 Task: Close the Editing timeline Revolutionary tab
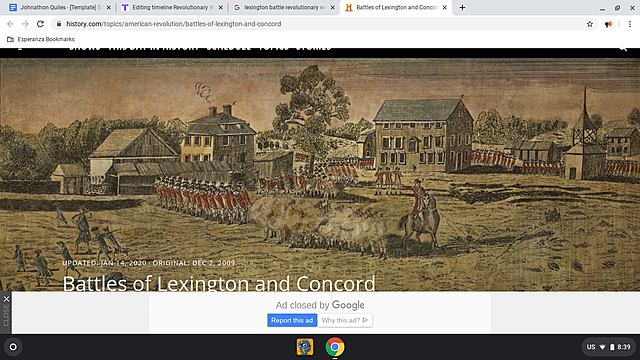[220, 7]
